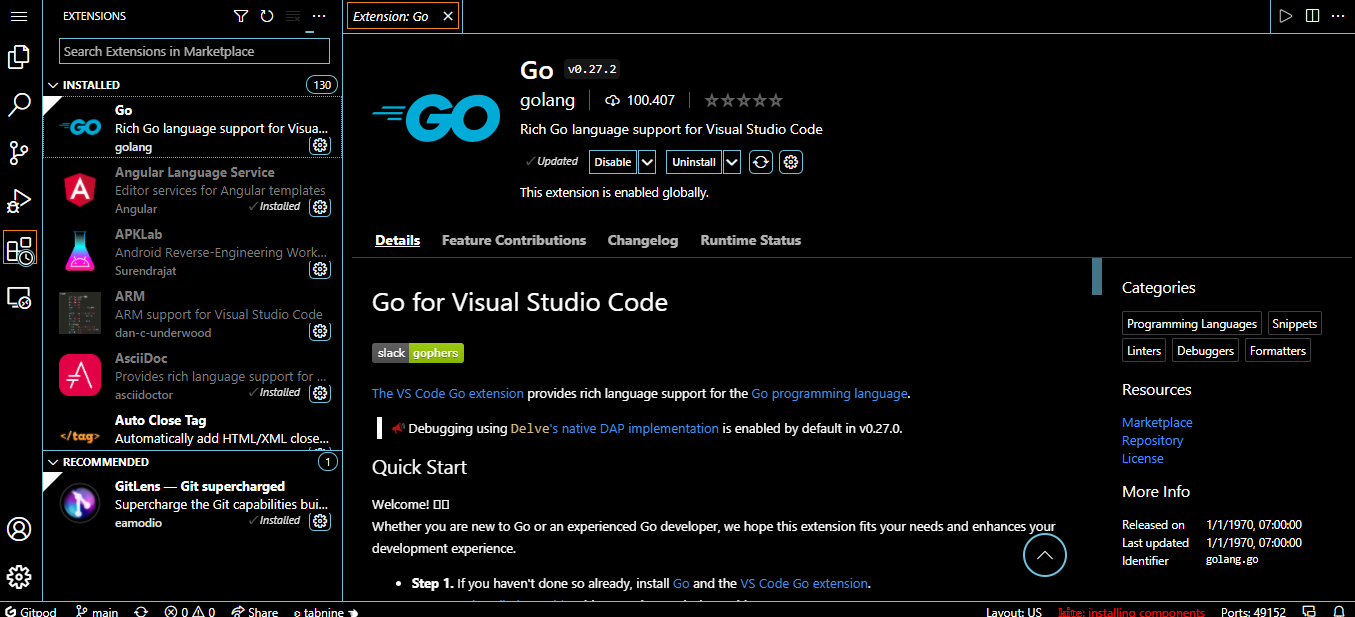Image resolution: width=1355 pixels, height=617 pixels.
Task: Open the Explorer view in the activity bar
Action: [19, 57]
